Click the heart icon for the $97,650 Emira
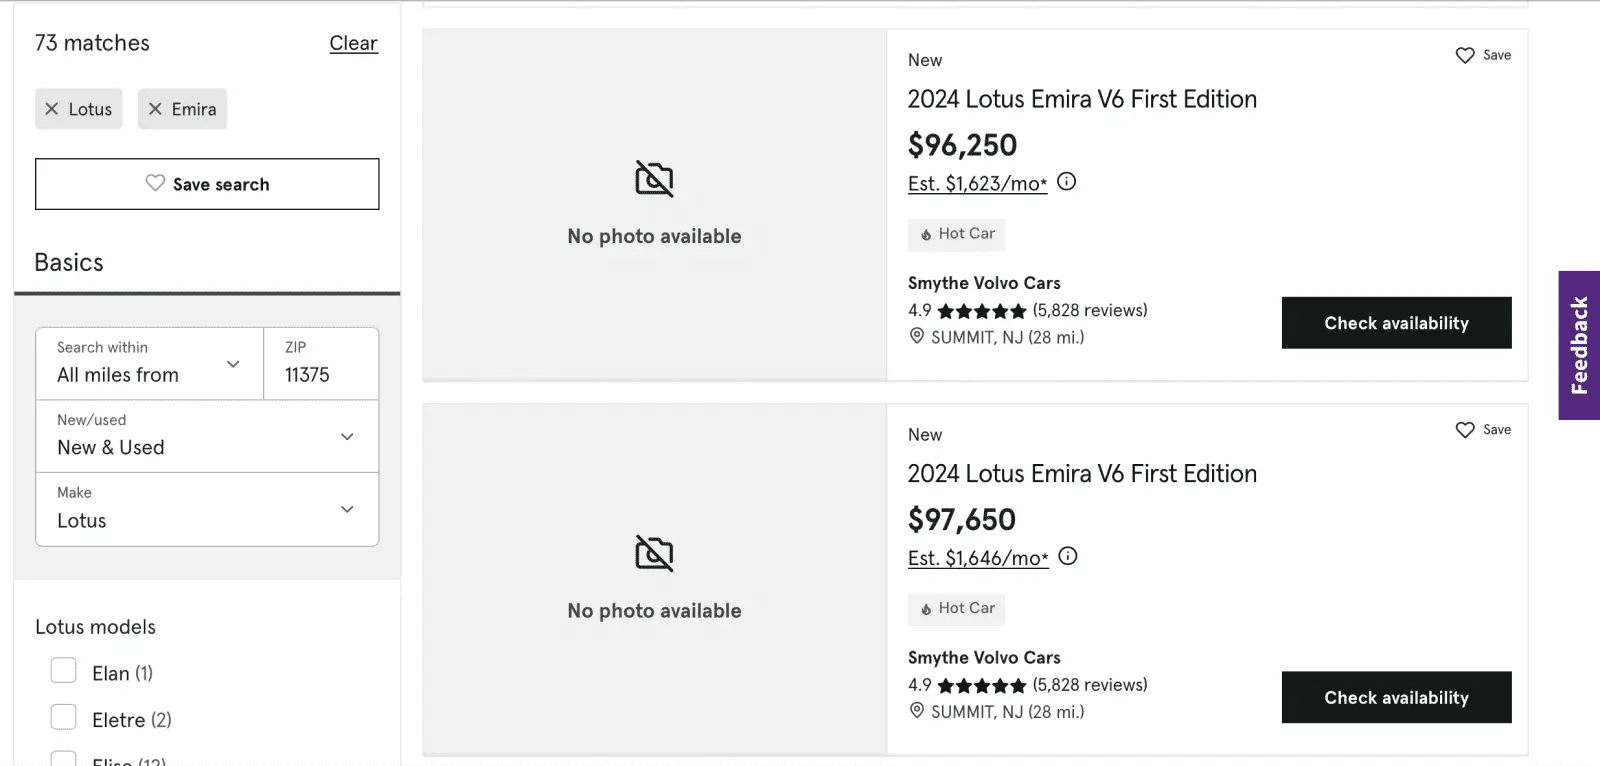This screenshot has width=1600, height=766. 1465,430
